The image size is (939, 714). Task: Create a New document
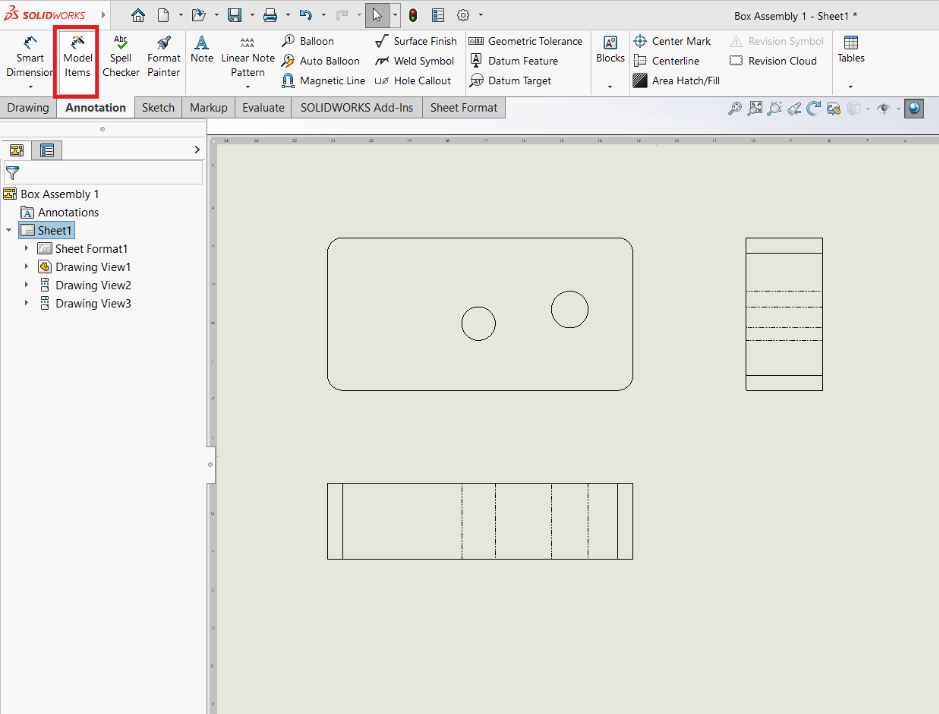point(163,15)
